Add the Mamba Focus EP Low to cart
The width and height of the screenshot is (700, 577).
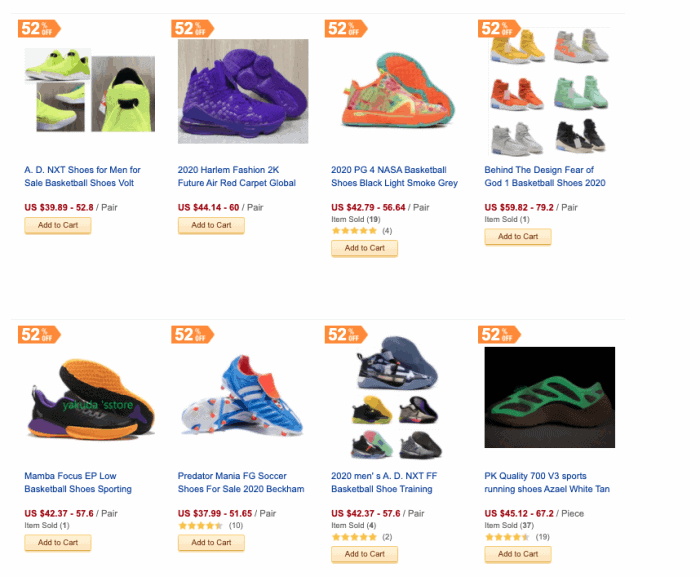click(58, 543)
